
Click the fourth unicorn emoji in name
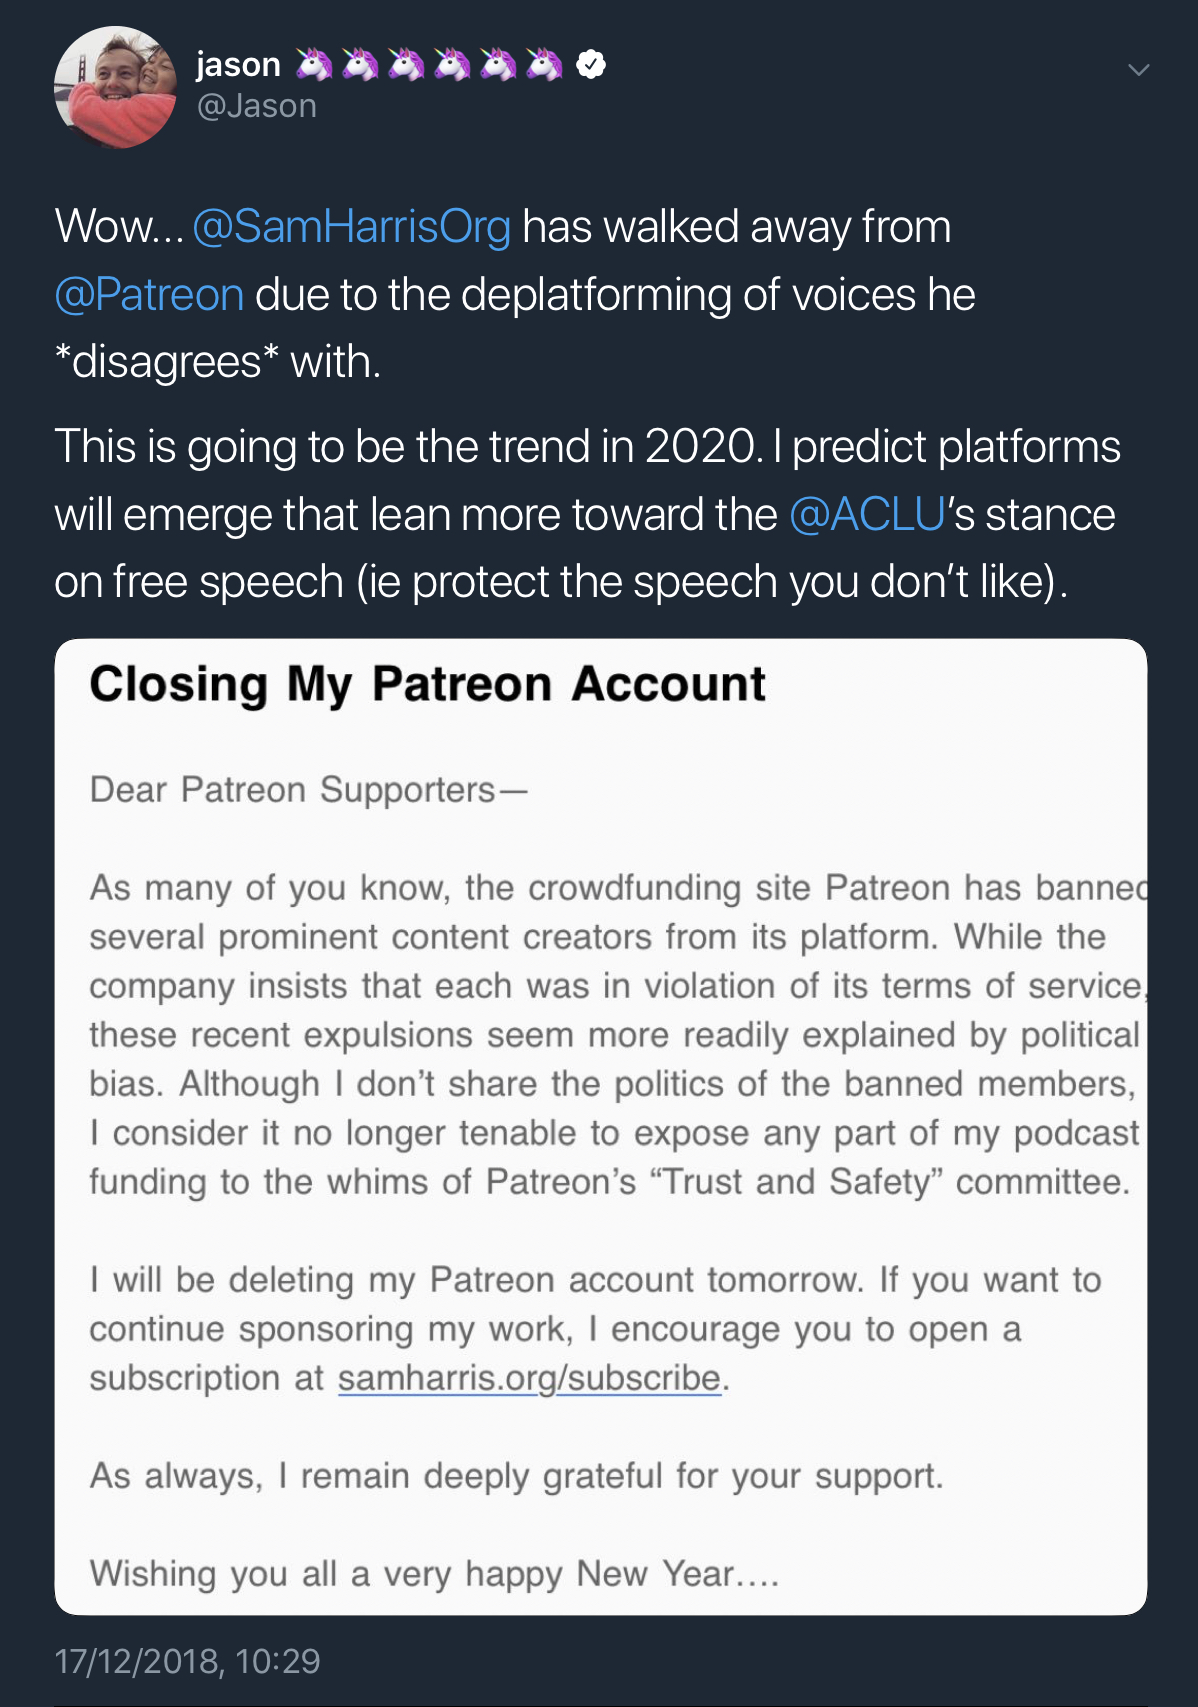452,64
